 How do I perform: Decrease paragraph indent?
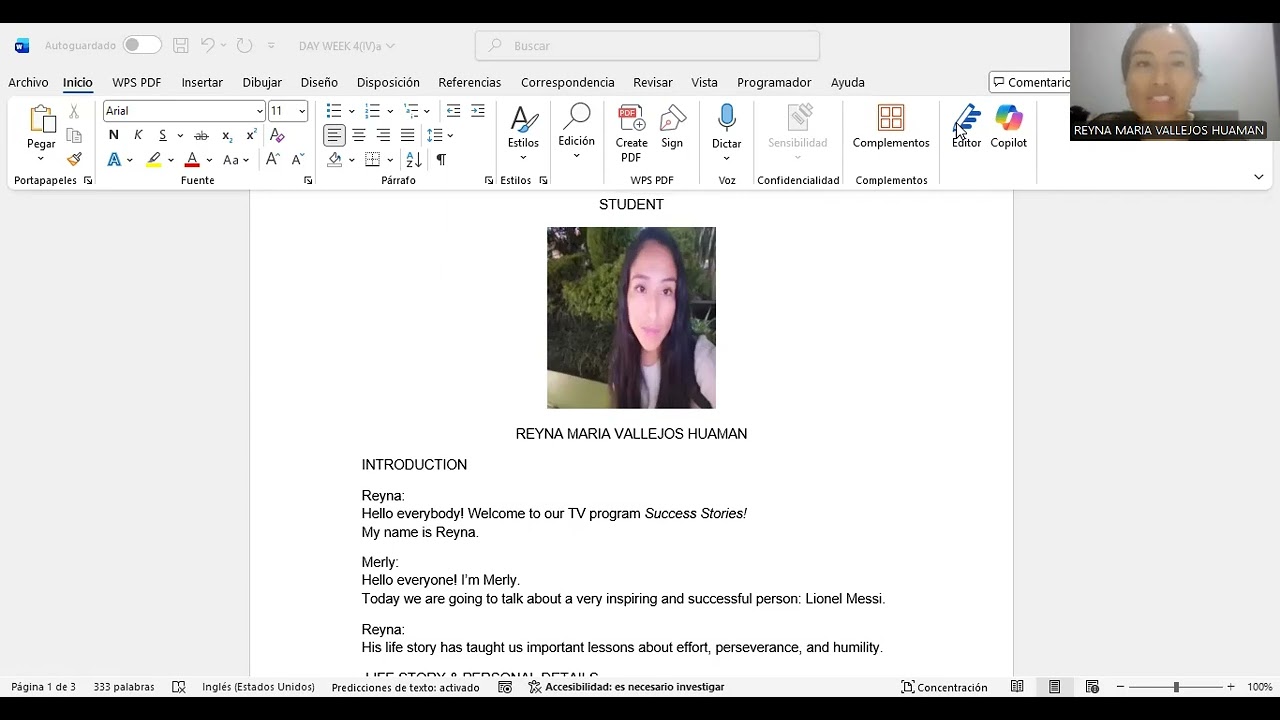453,111
